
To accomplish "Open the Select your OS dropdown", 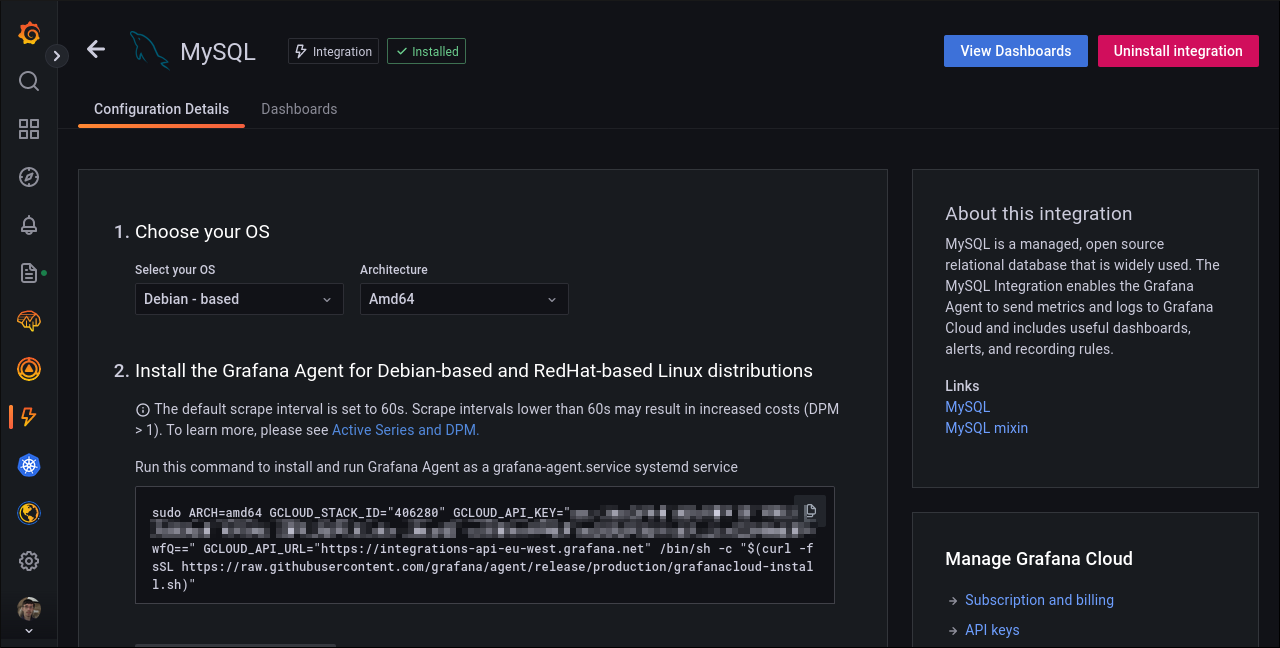I will coord(239,299).
